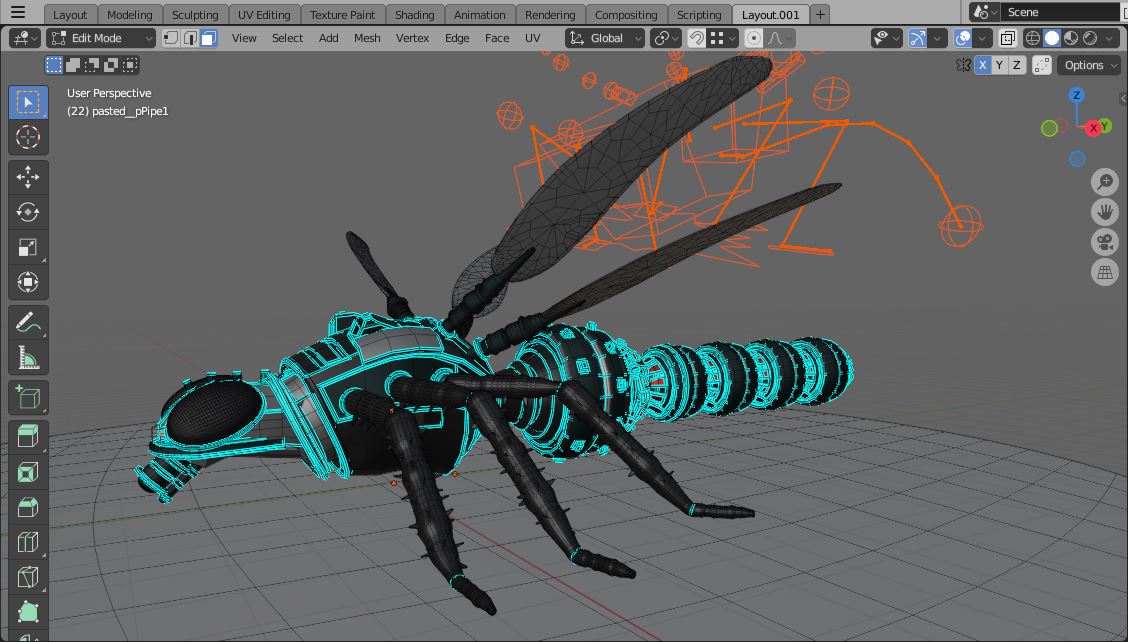Set rendered viewport shading
The width and height of the screenshot is (1128, 642).
[1090, 38]
